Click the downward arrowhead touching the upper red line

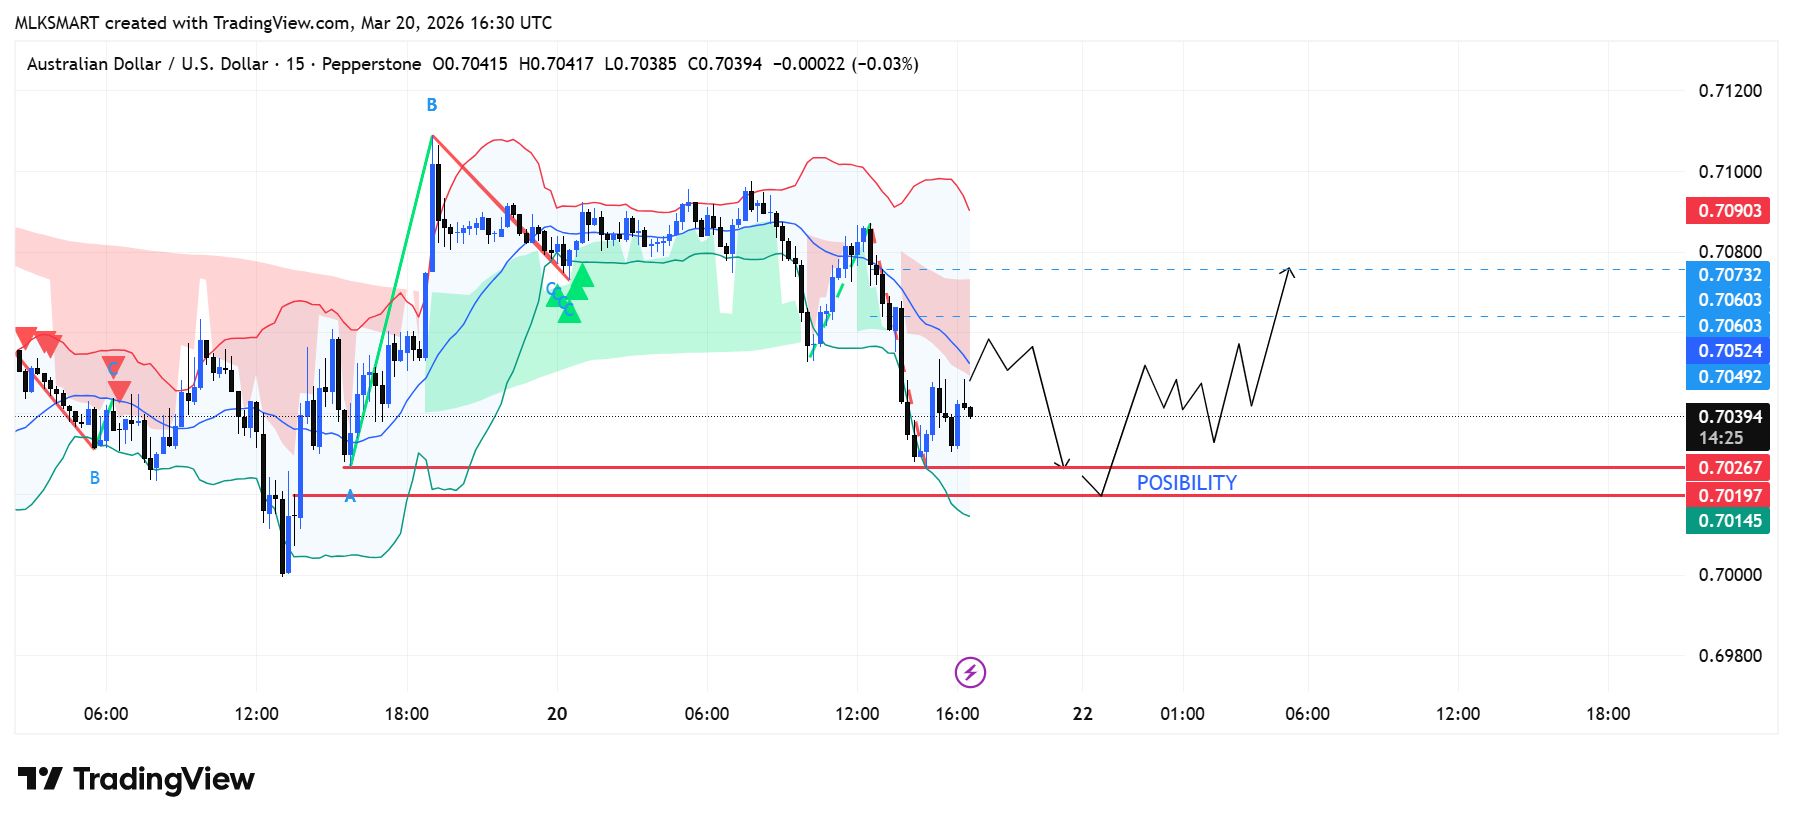click(1064, 463)
